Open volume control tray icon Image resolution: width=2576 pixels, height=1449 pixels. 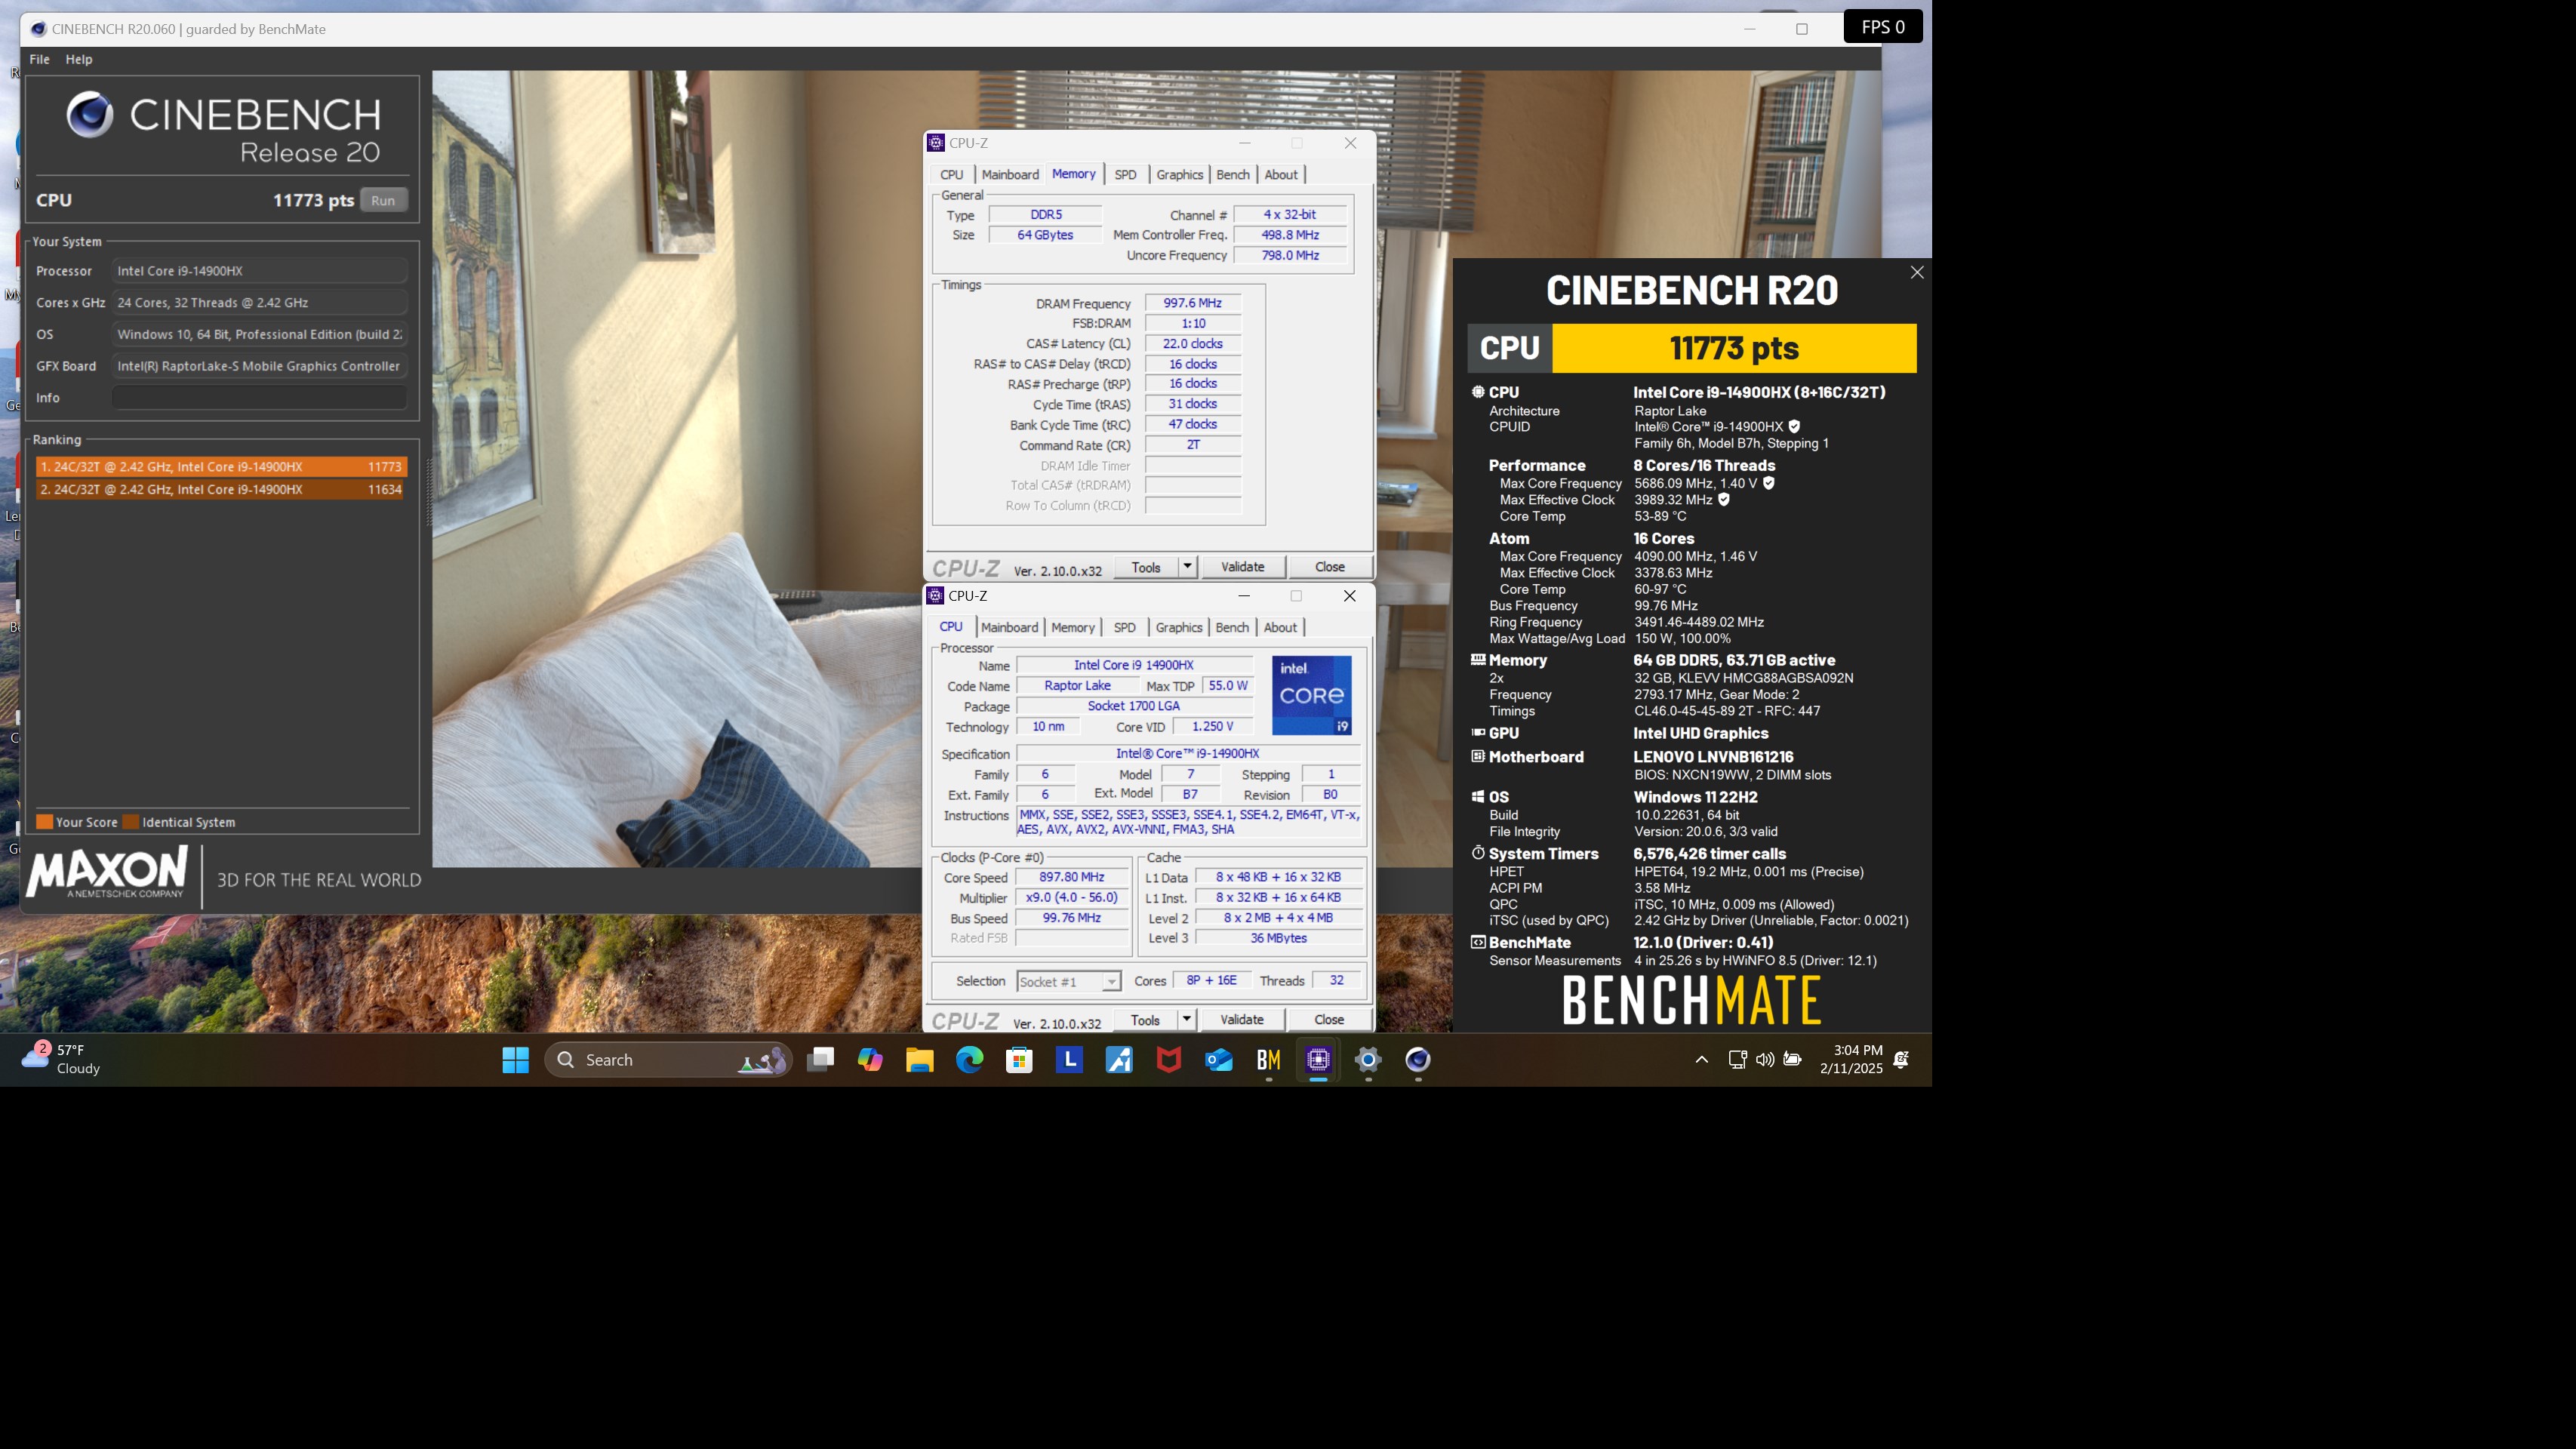(x=1765, y=1060)
